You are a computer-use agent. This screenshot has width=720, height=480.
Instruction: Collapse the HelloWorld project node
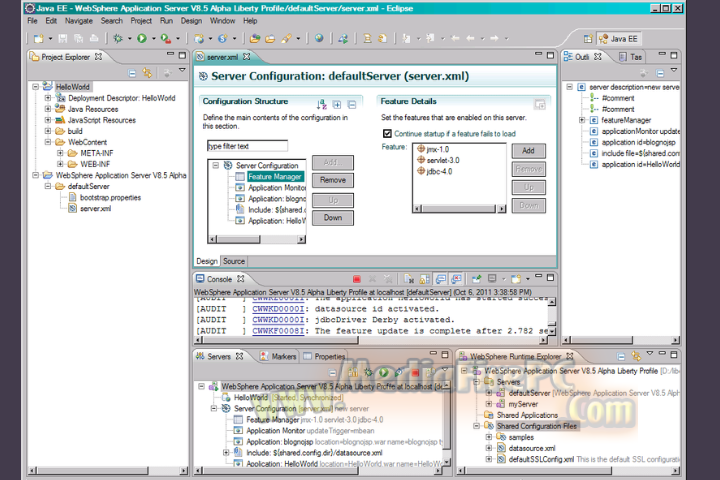click(x=35, y=87)
